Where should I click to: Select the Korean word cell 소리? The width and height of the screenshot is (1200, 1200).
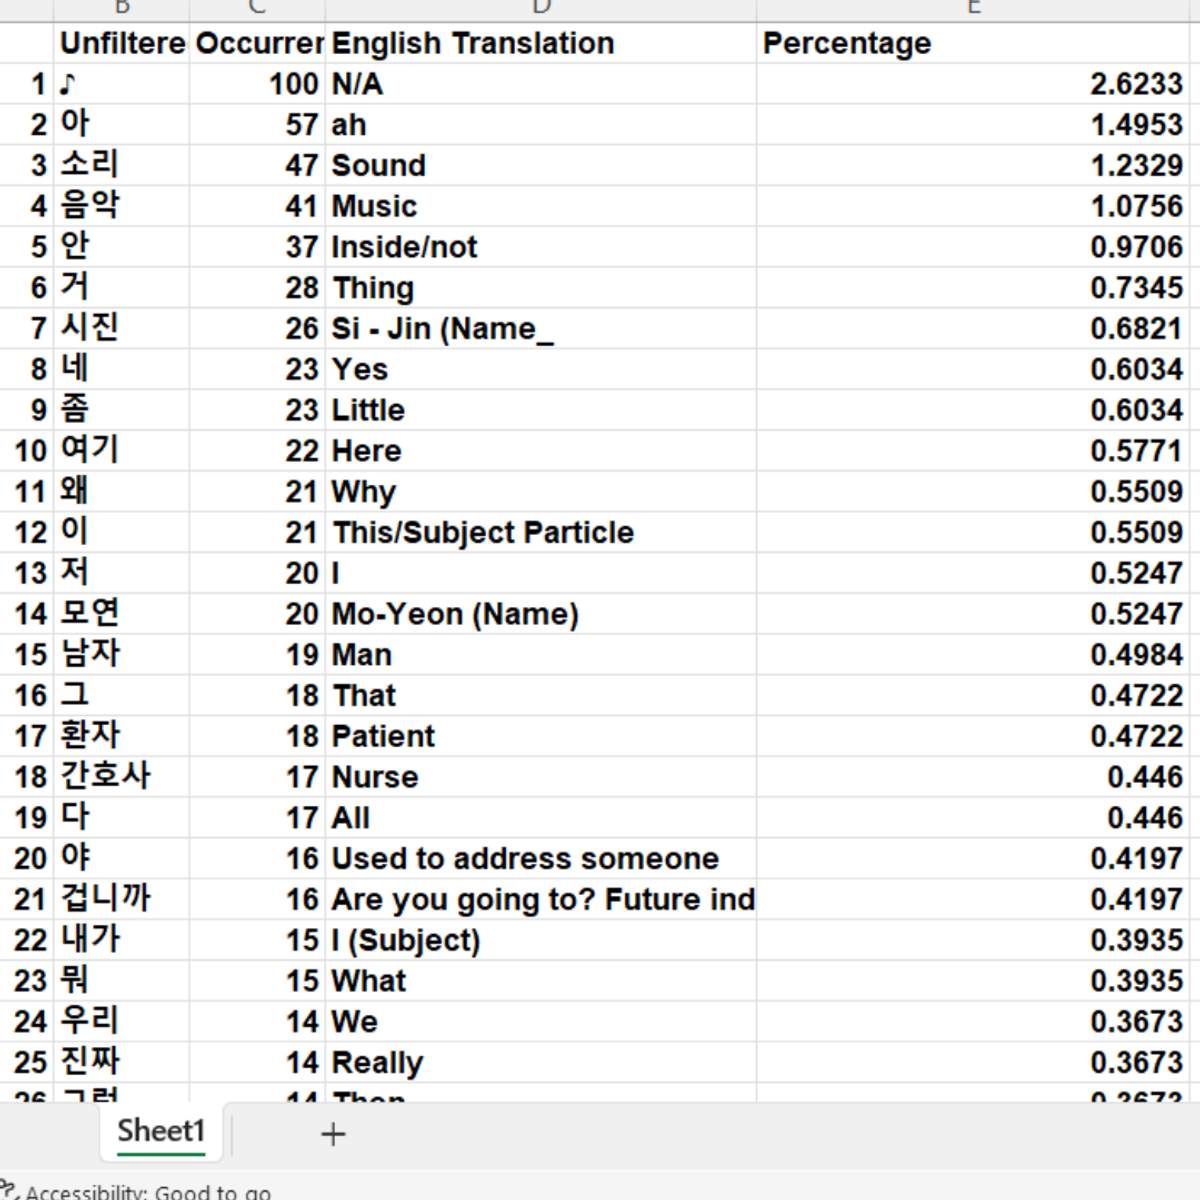coord(122,166)
